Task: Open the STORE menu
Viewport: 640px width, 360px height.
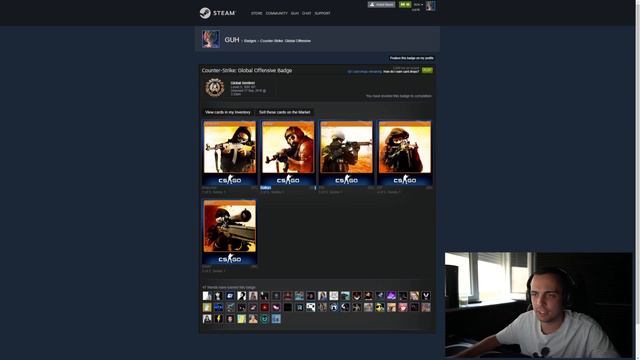Action: (x=257, y=13)
